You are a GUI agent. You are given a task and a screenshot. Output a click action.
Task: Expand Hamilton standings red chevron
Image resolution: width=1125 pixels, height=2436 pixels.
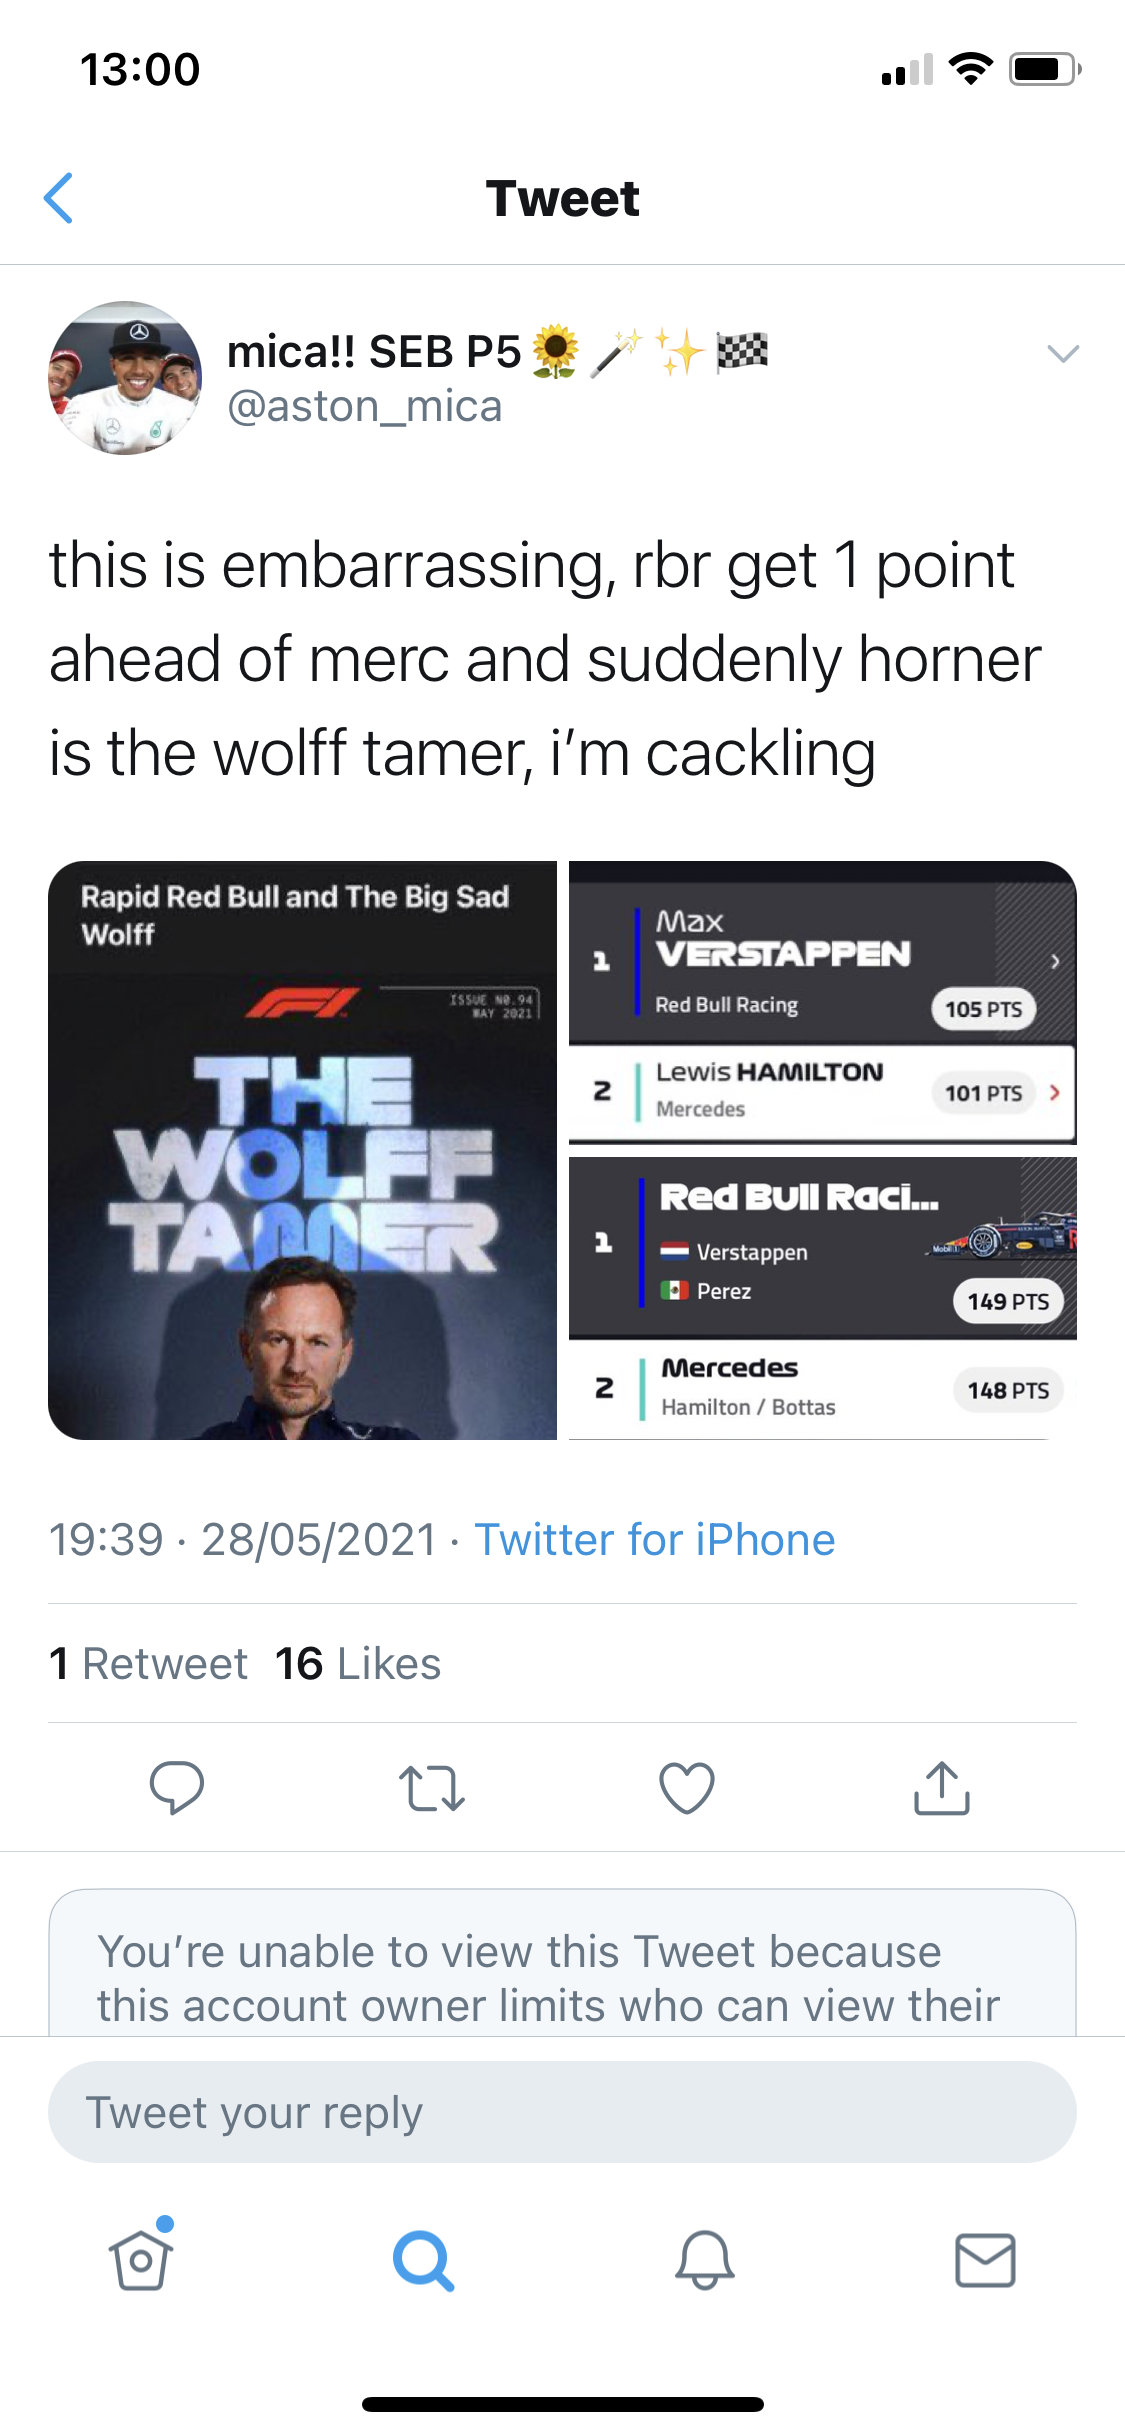(x=1055, y=1092)
